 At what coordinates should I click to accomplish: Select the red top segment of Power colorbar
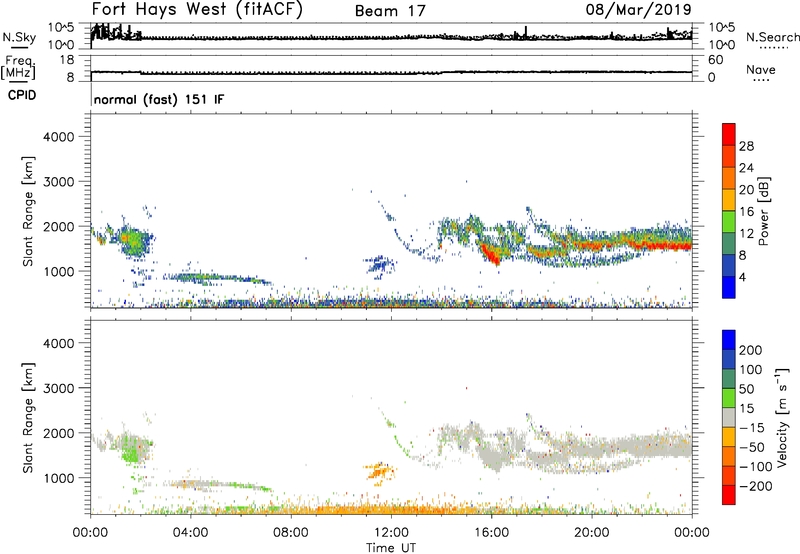[729, 134]
